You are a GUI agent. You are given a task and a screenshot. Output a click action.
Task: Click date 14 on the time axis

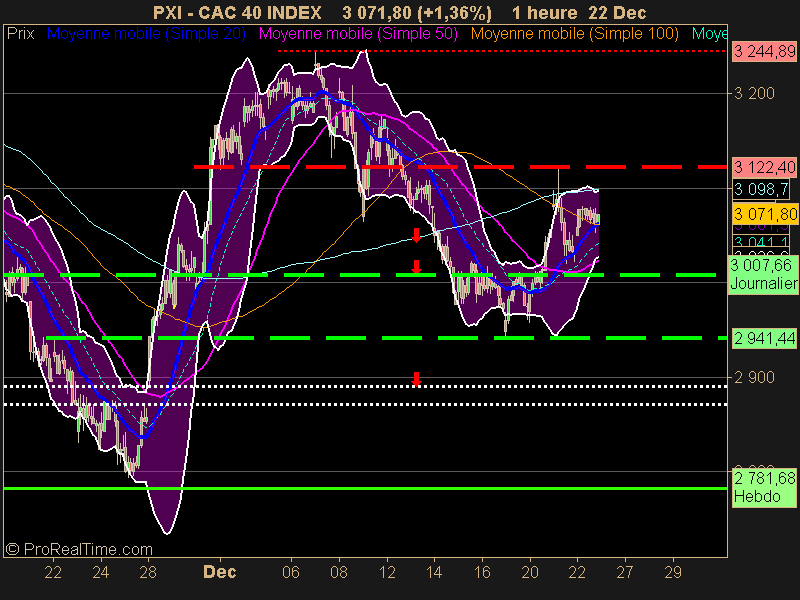pyautogui.click(x=434, y=572)
